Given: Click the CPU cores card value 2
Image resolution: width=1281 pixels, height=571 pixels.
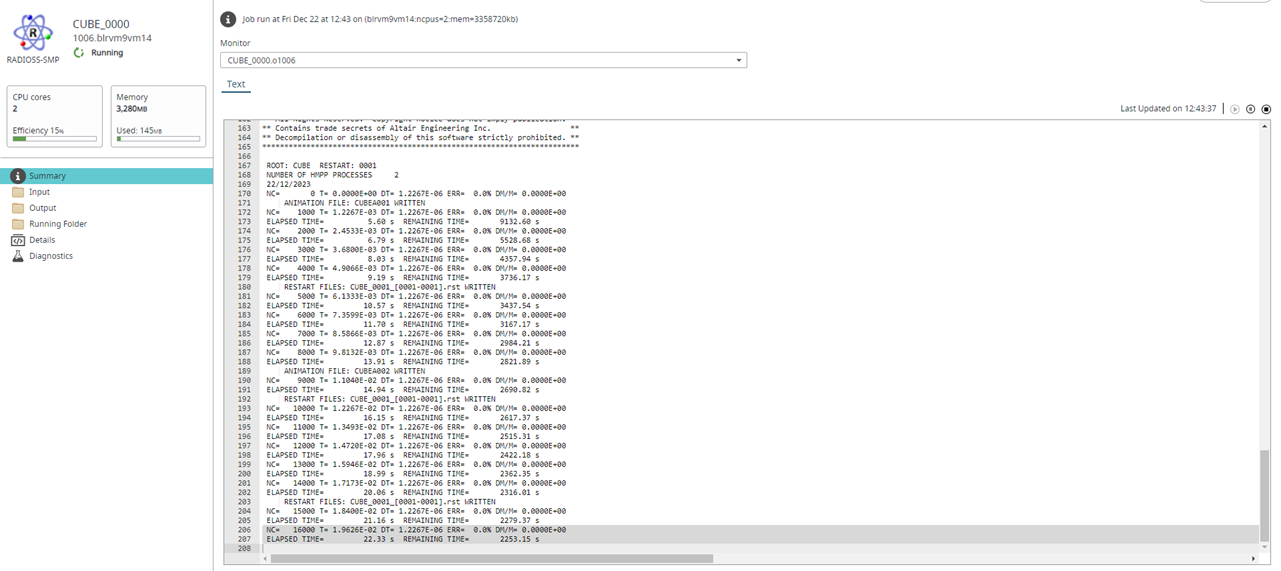Looking at the screenshot, I should coord(15,108).
